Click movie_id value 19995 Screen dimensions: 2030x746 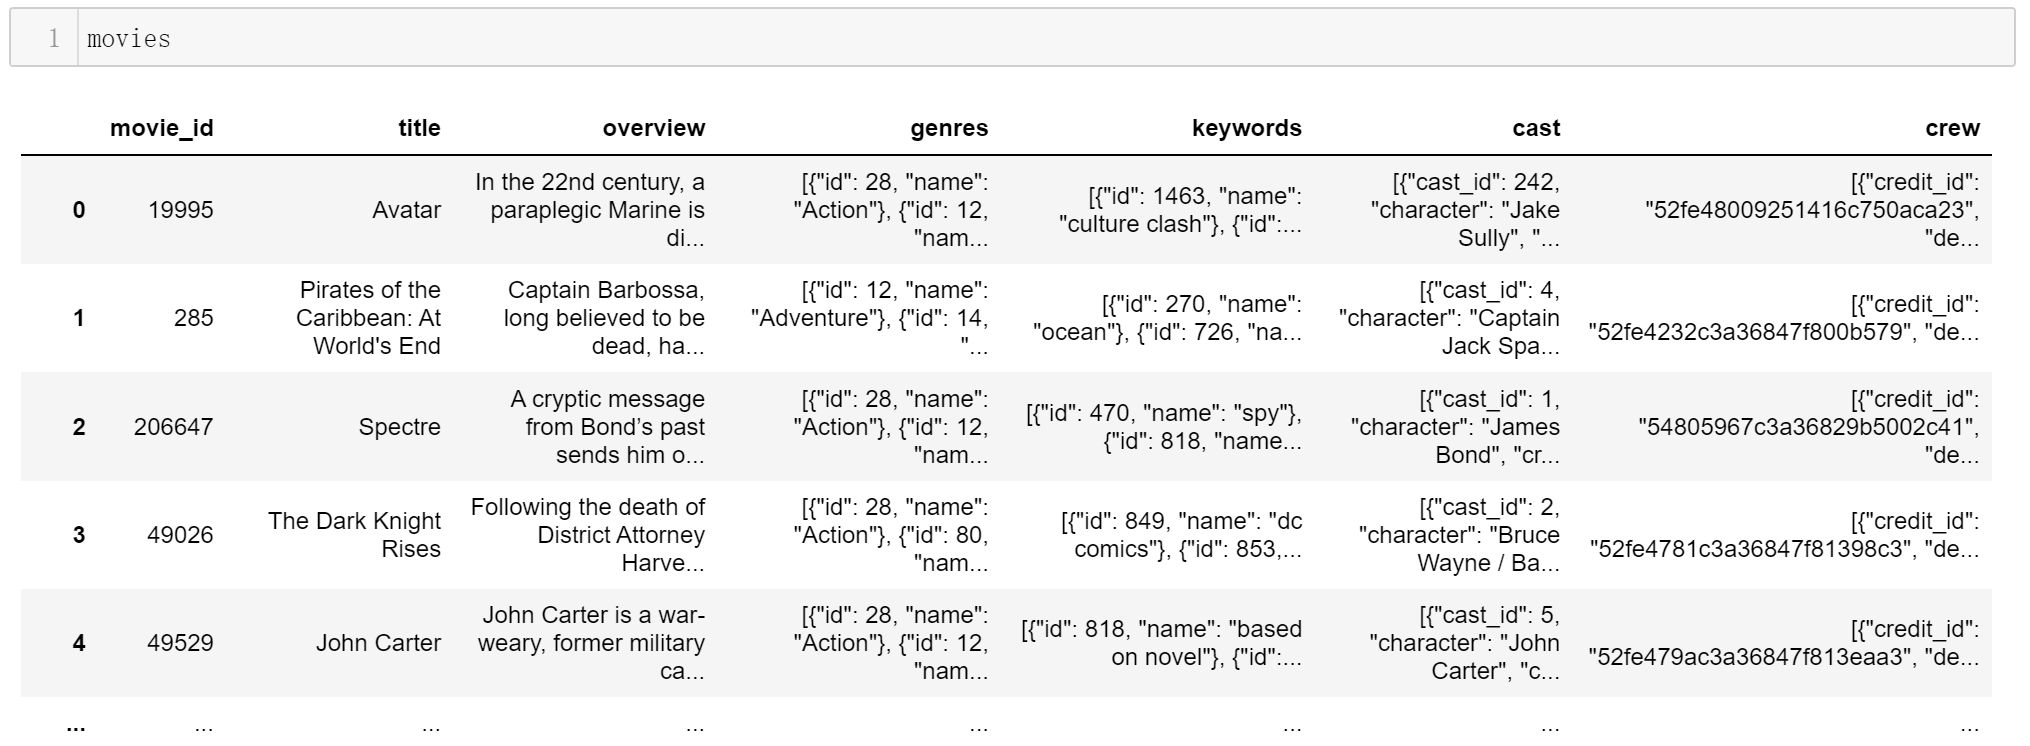pos(180,210)
